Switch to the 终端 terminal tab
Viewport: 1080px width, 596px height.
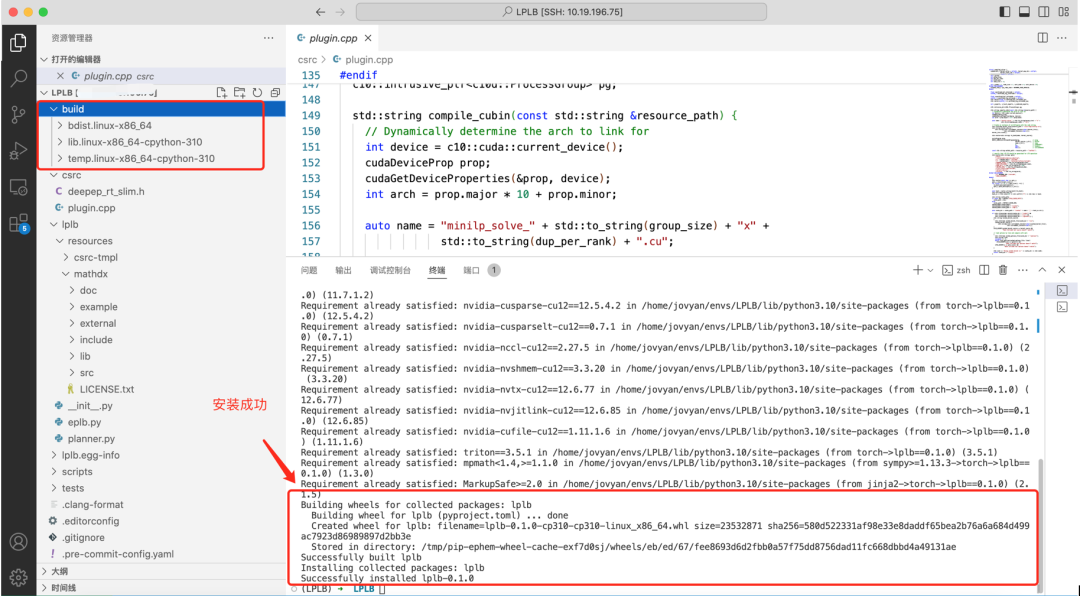[437, 270]
